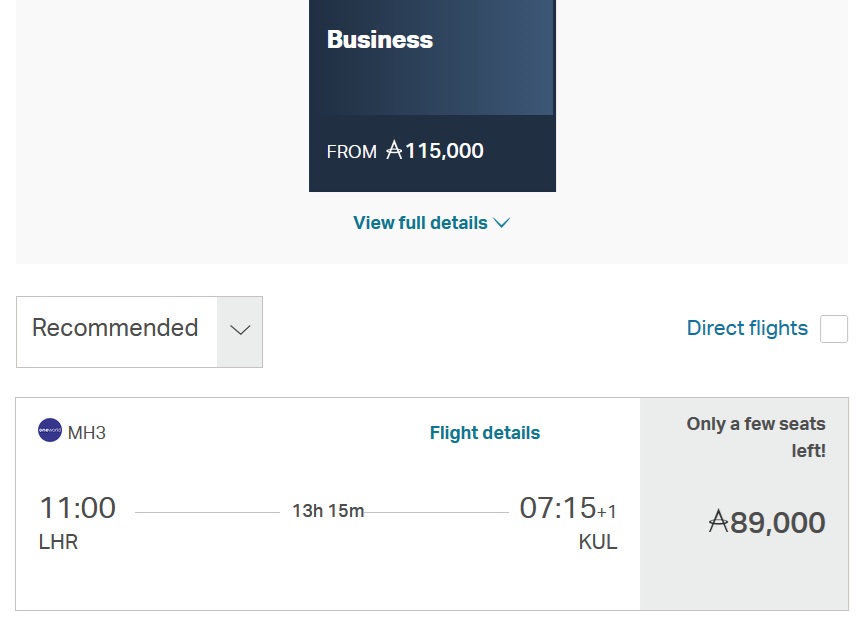Open the Recommended sort dropdown
This screenshot has width=858, height=619.
pos(116,329)
